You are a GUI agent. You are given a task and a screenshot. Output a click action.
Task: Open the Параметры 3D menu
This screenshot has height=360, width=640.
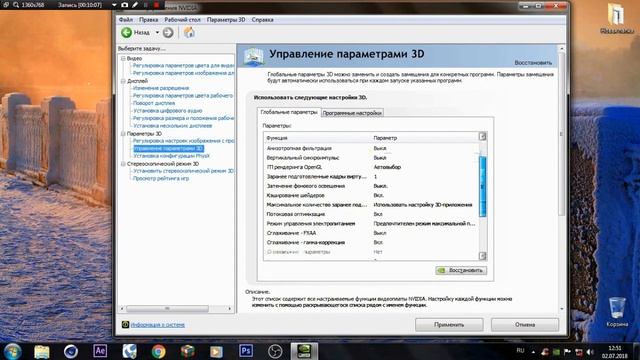226,20
